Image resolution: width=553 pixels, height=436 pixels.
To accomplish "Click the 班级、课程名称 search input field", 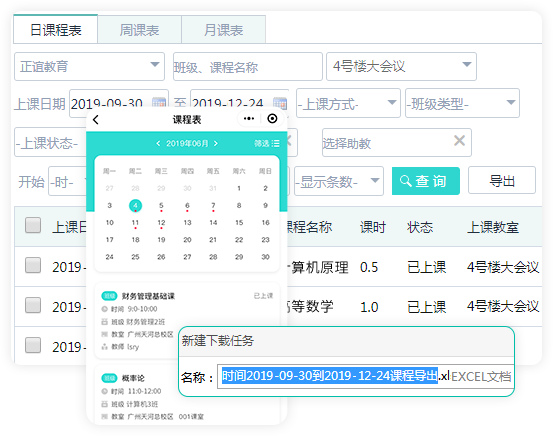I will click(248, 66).
